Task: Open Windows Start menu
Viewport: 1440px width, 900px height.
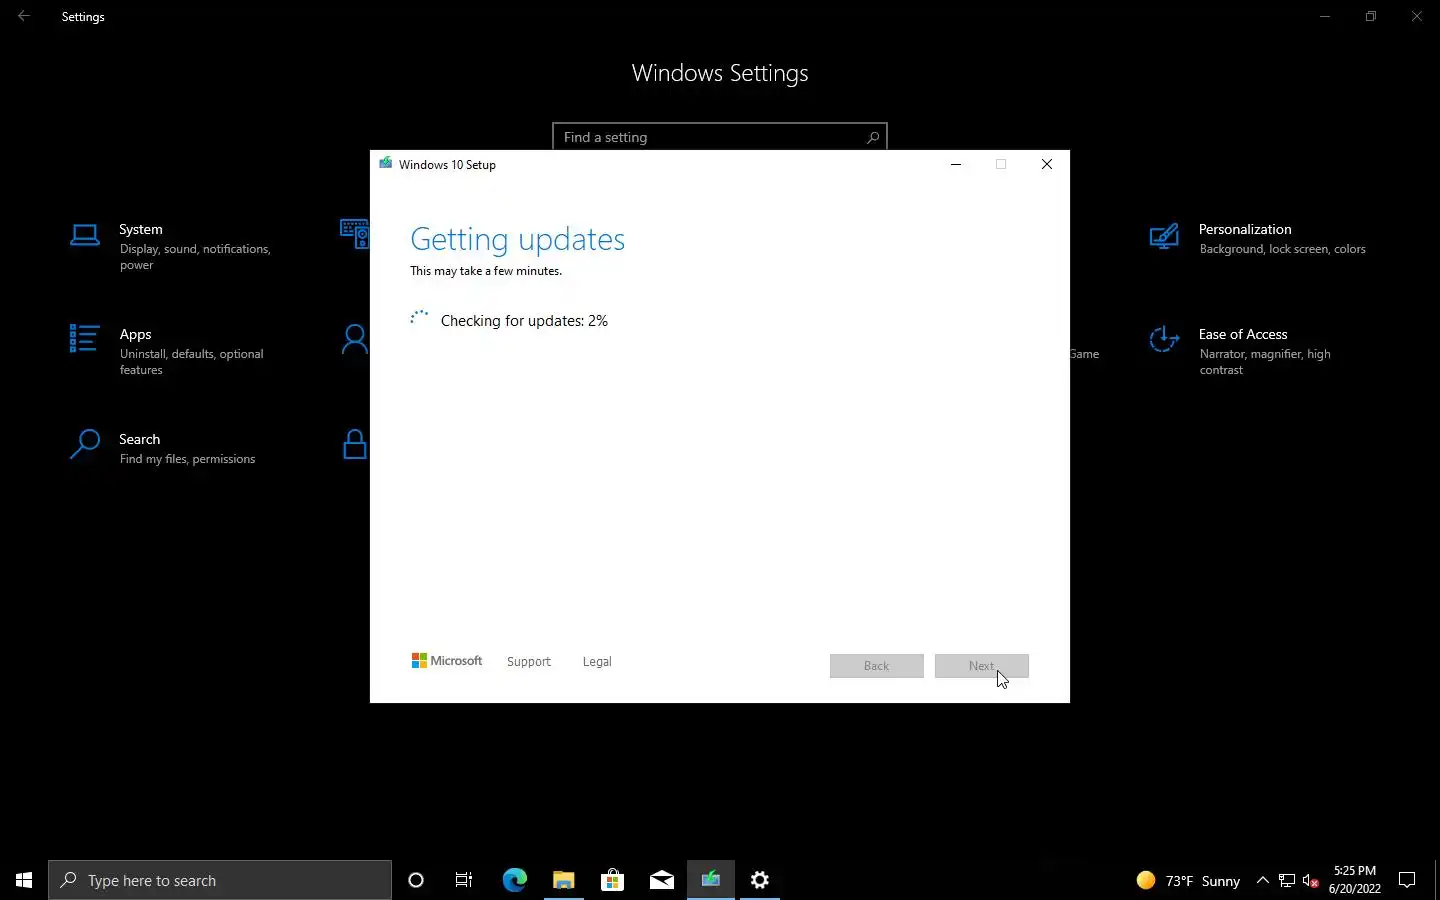Action: (24, 880)
